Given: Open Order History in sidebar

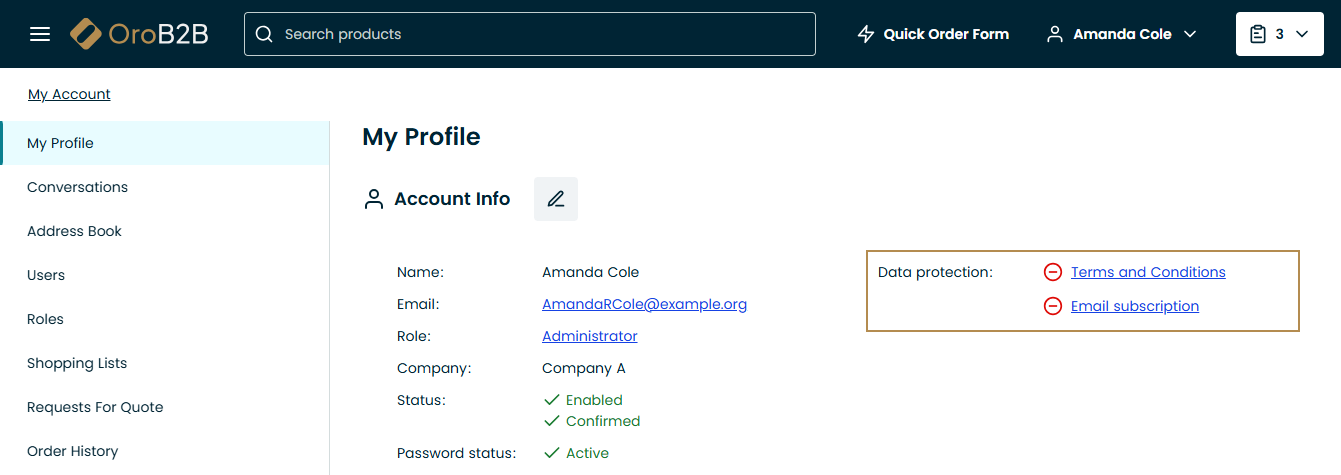Looking at the screenshot, I should [x=73, y=451].
